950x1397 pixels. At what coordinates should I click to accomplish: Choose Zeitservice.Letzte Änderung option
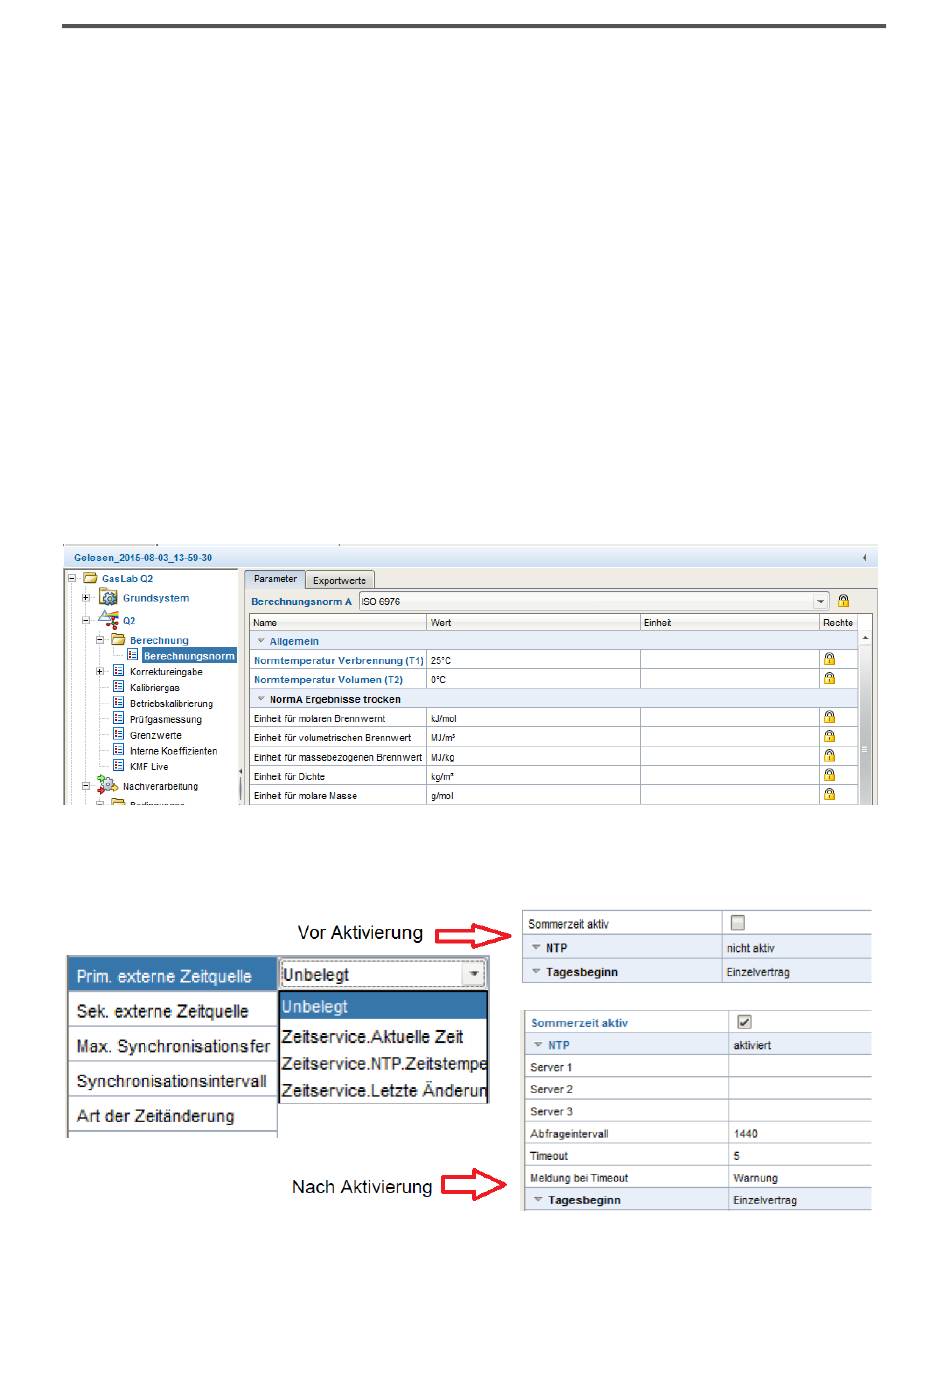(383, 1090)
